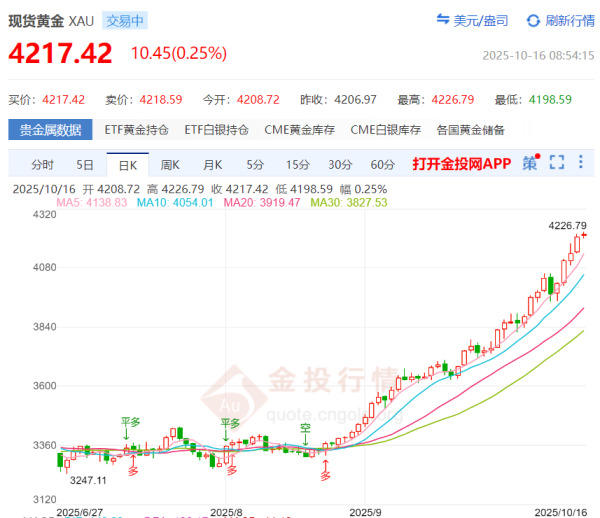Open the three-dot more options menu
Viewport: 600px width, 518px height.
[581, 162]
